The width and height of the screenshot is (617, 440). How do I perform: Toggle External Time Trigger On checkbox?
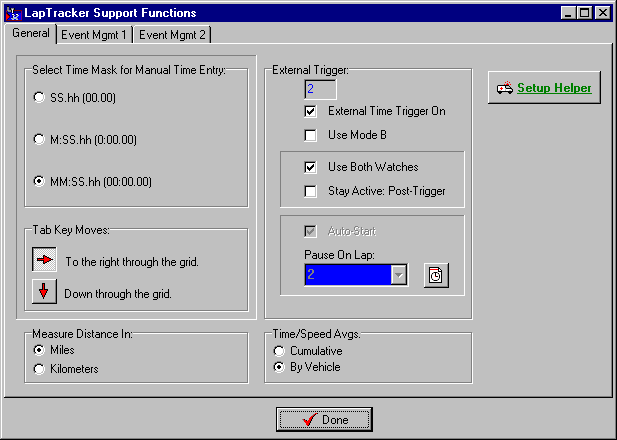tap(310, 111)
